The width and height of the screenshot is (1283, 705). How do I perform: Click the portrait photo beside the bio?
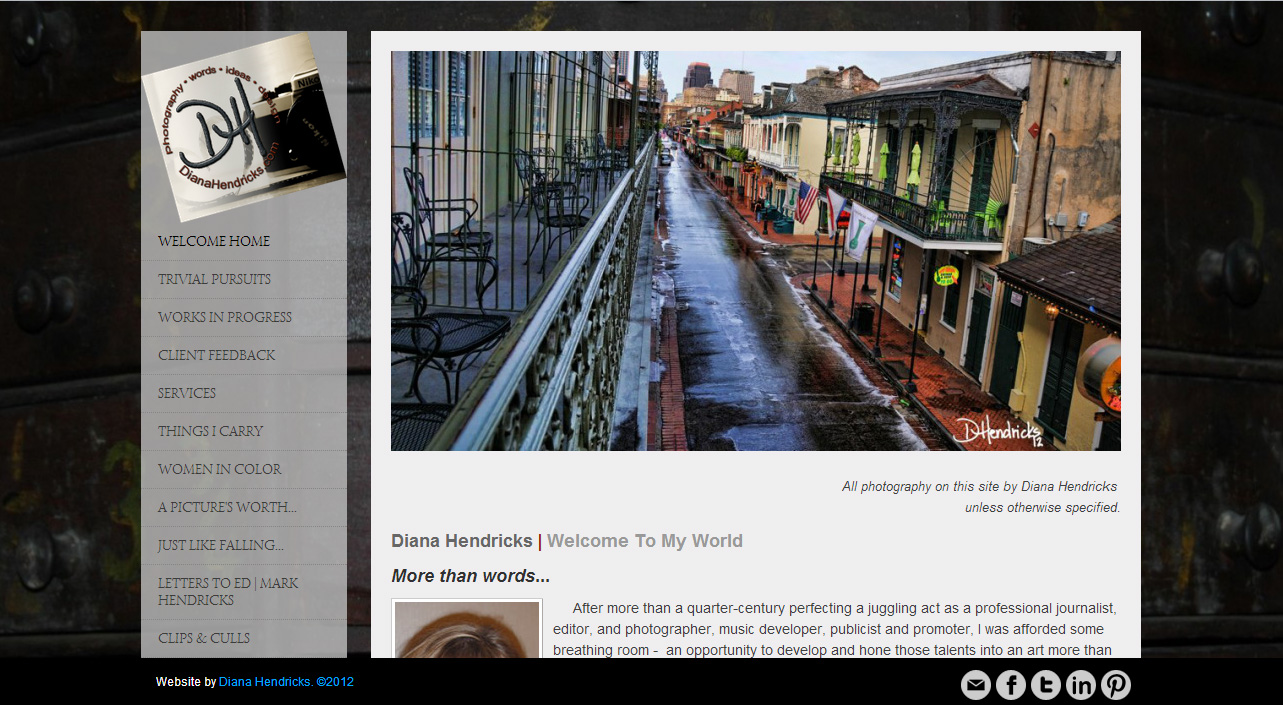[467, 630]
